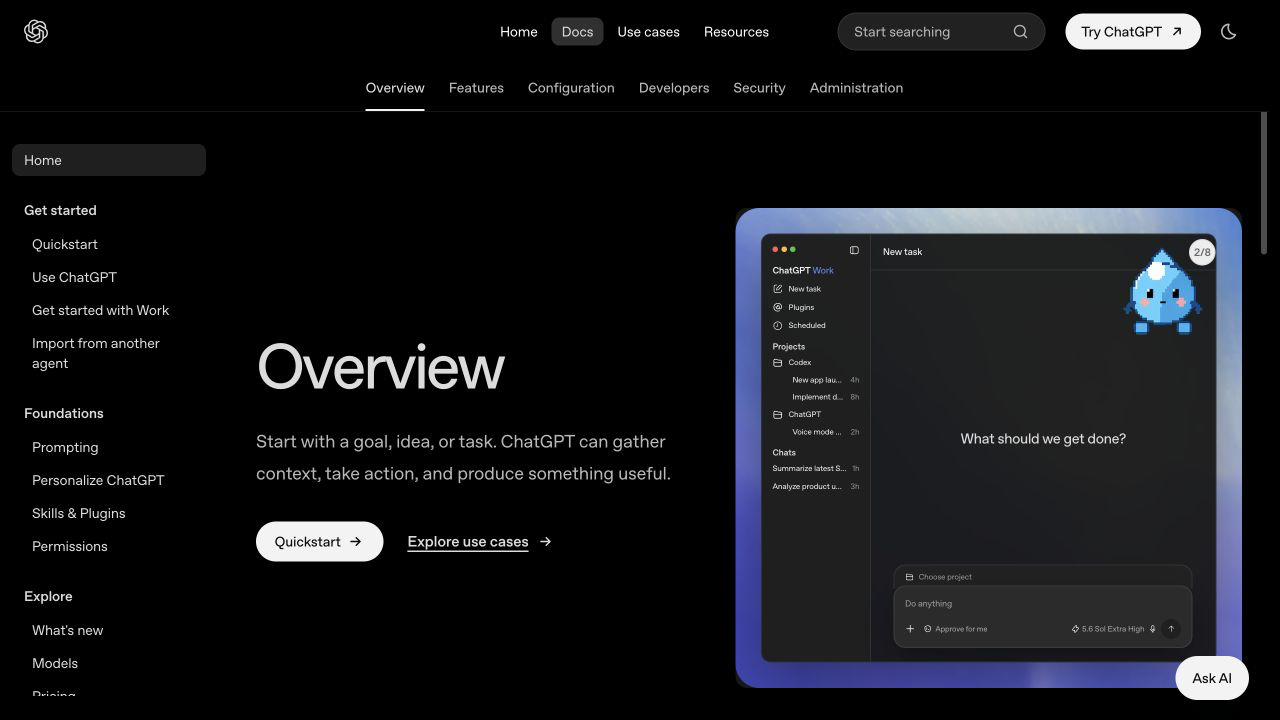1280x720 pixels.
Task: Click the microphone icon in composer
Action: tap(1153, 629)
